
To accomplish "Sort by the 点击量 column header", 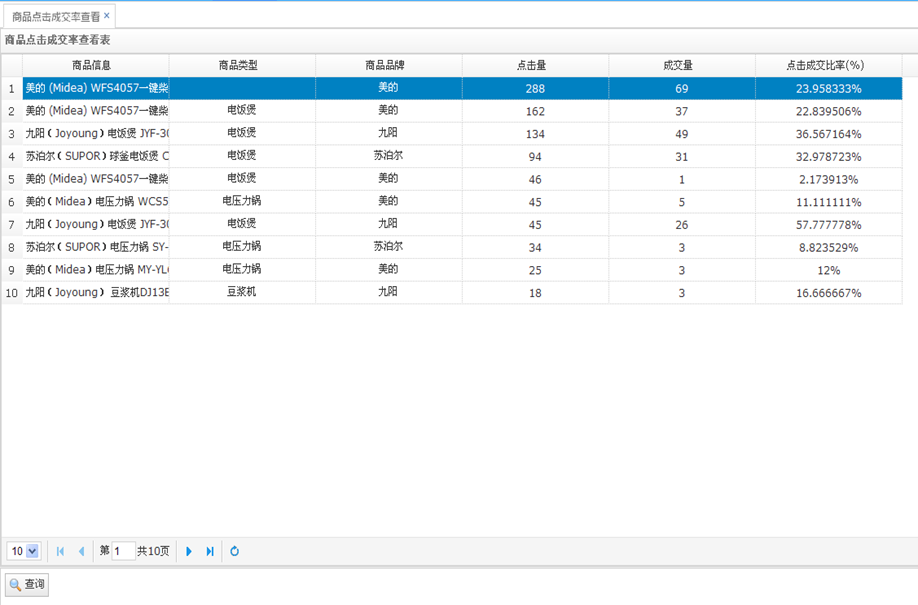I will tap(536, 65).
